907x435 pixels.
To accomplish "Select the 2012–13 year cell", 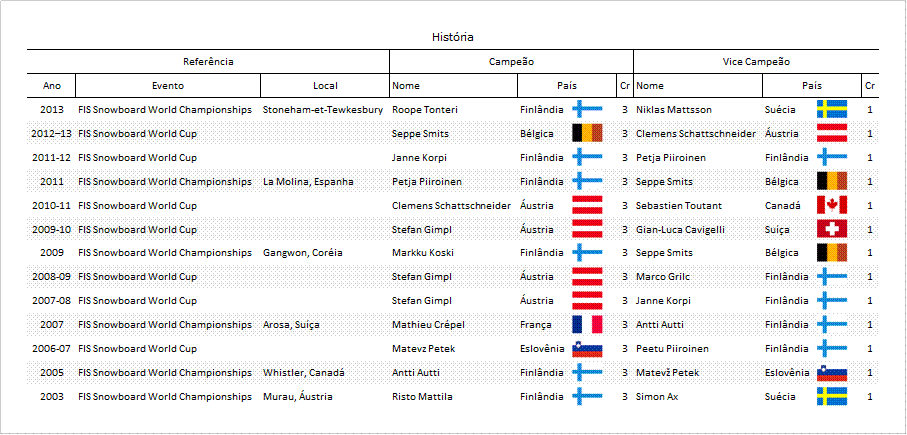I will 51,134.
